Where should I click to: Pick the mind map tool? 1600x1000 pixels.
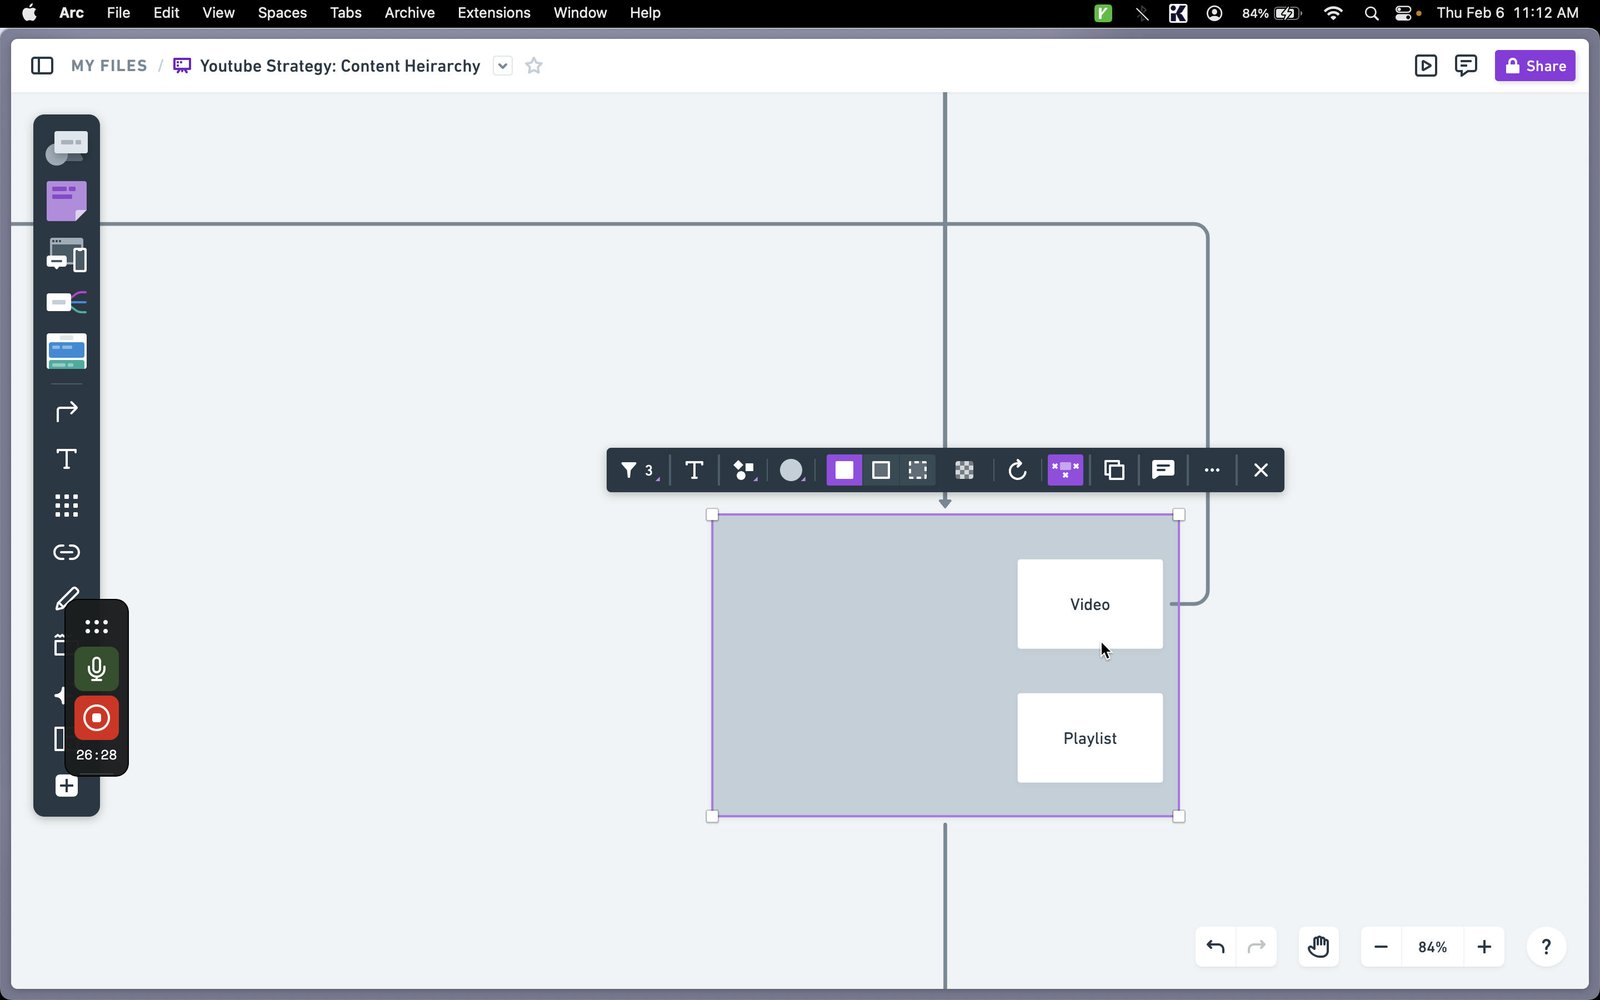click(66, 302)
